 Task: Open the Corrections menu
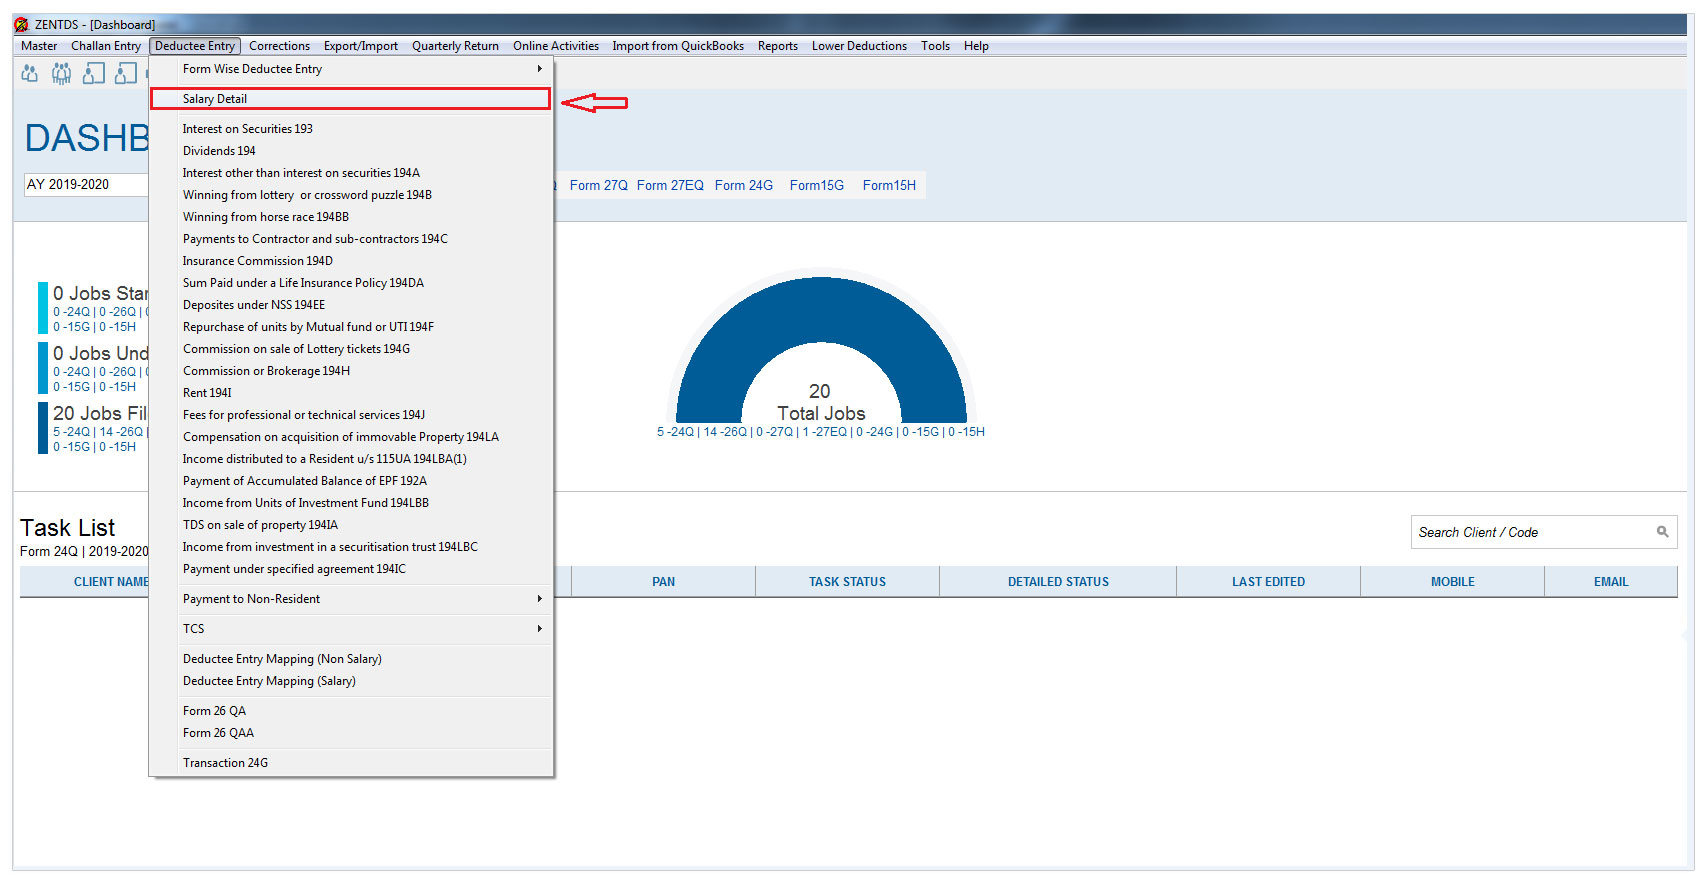point(279,46)
